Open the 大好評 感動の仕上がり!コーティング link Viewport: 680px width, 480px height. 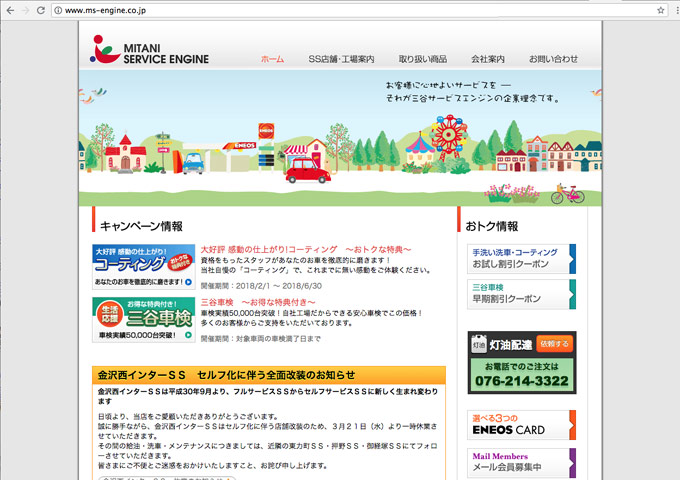tap(306, 249)
